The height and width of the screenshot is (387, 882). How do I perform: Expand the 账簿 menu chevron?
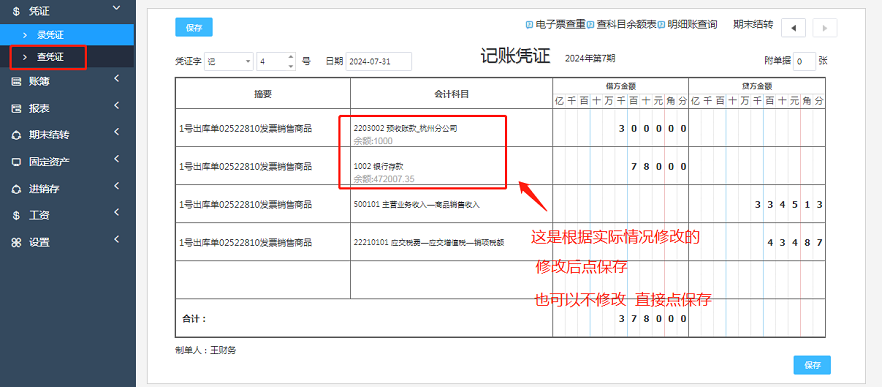(x=116, y=79)
